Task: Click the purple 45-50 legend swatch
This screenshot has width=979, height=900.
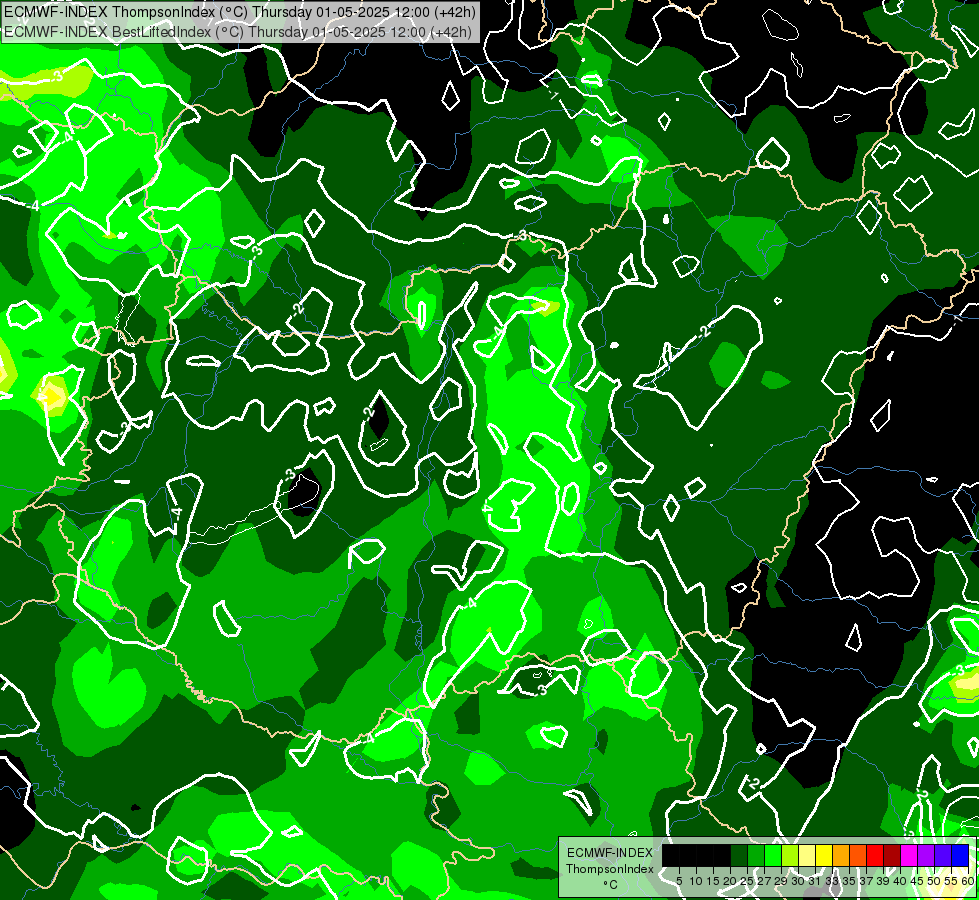Action: [926, 855]
